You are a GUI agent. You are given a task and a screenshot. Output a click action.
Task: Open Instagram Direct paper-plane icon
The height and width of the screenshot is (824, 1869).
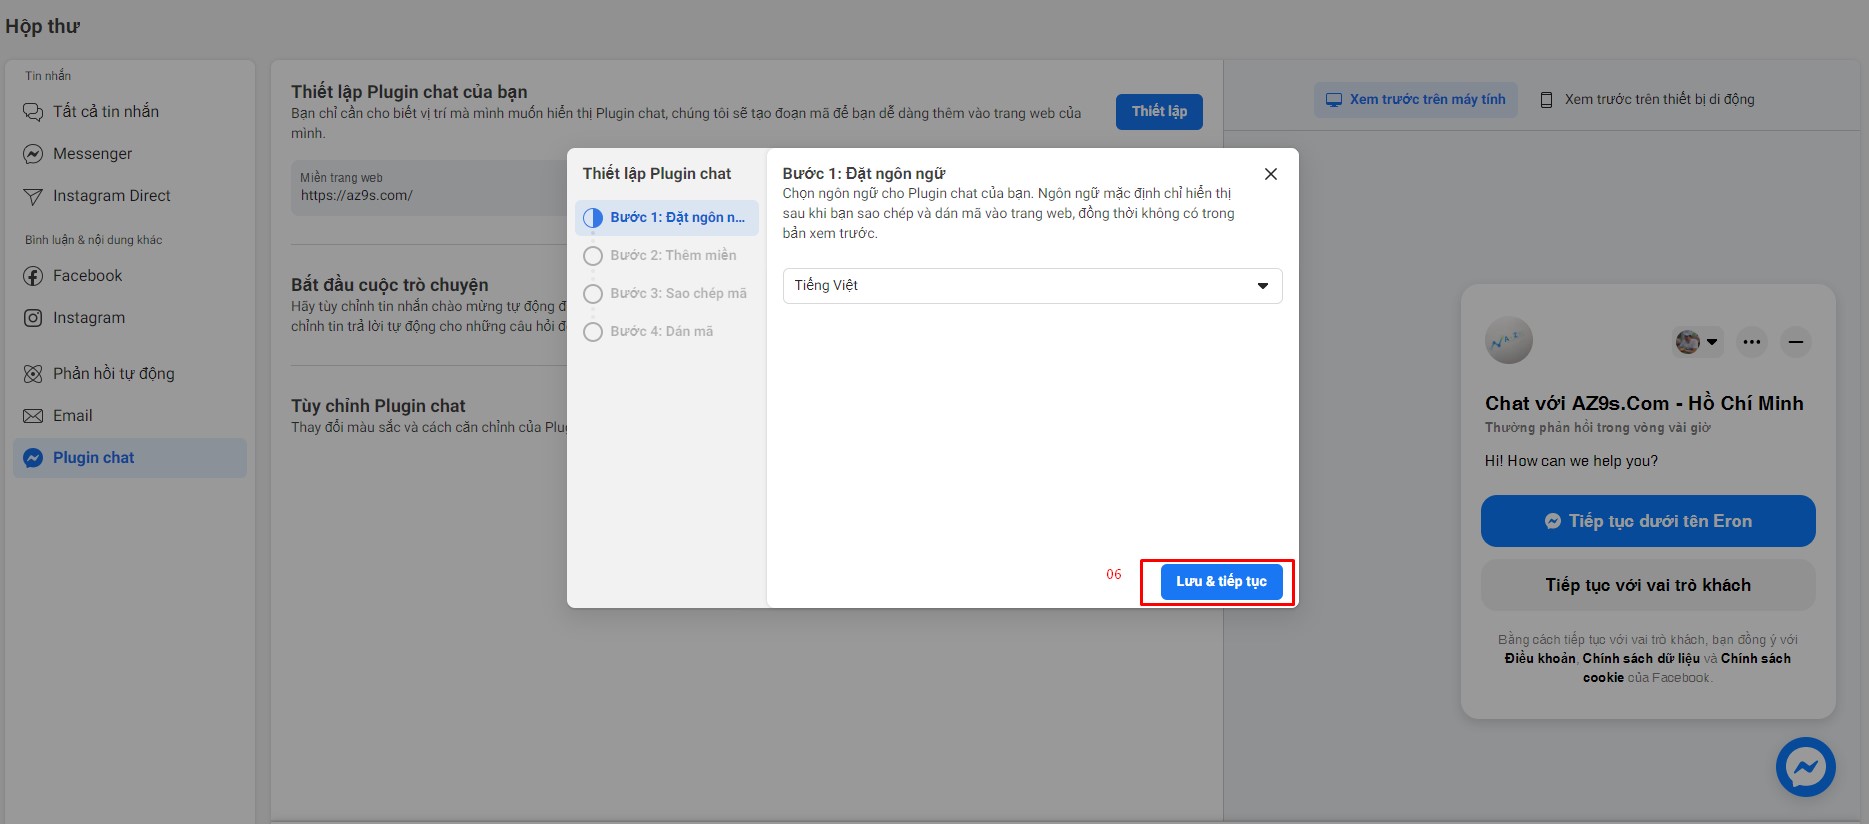click(33, 196)
